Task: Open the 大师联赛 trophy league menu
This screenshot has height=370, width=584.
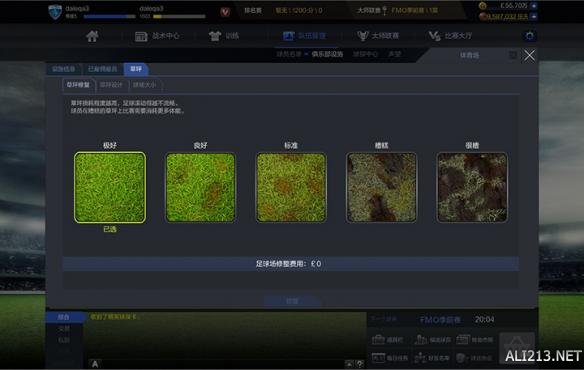Action: coord(378,36)
